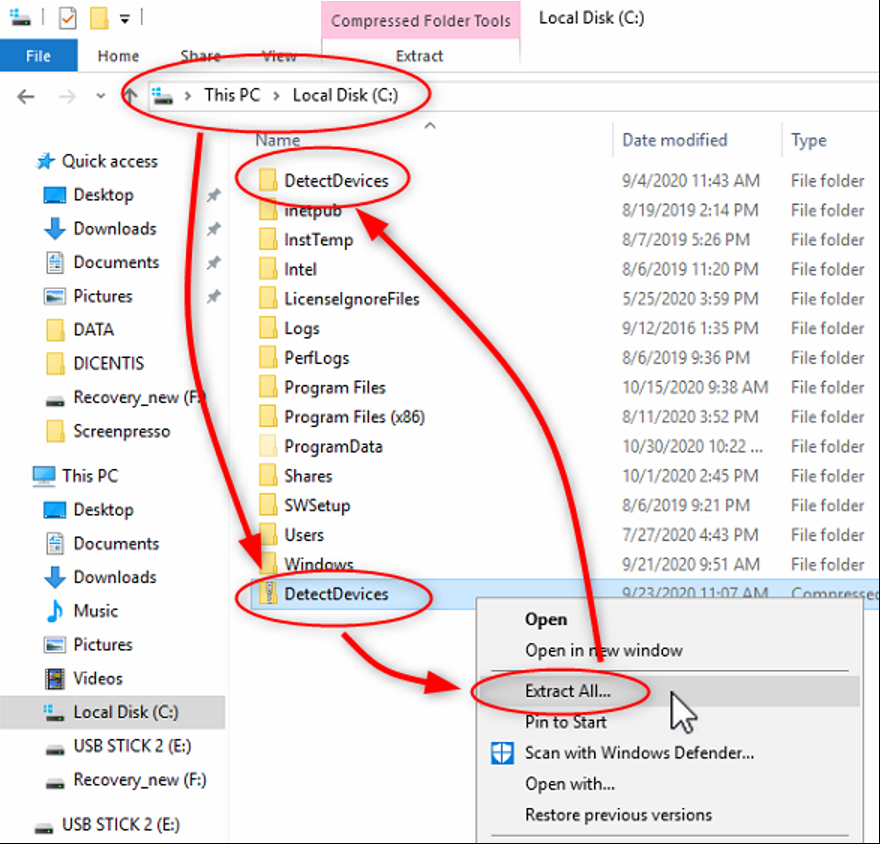The width and height of the screenshot is (880, 844).
Task: Select the inetpub folder
Action: (313, 210)
